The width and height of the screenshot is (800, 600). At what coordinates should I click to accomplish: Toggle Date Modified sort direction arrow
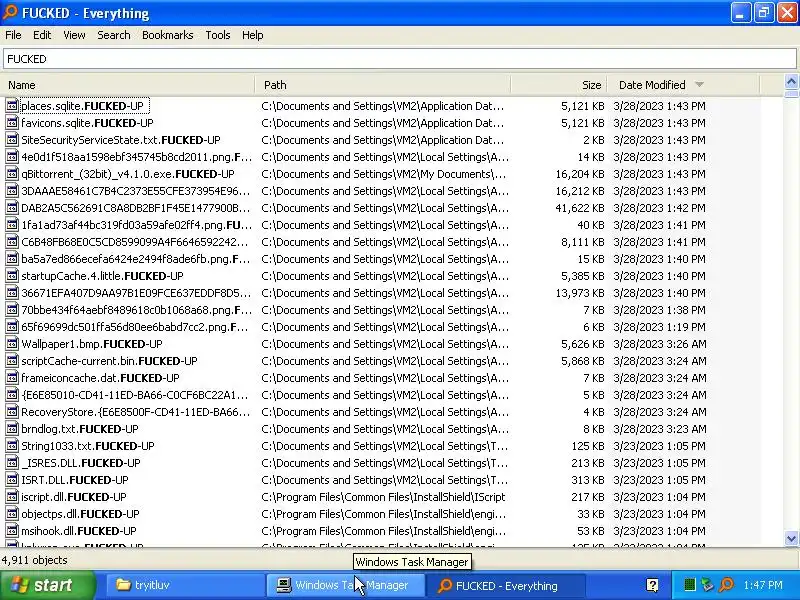tap(699, 85)
